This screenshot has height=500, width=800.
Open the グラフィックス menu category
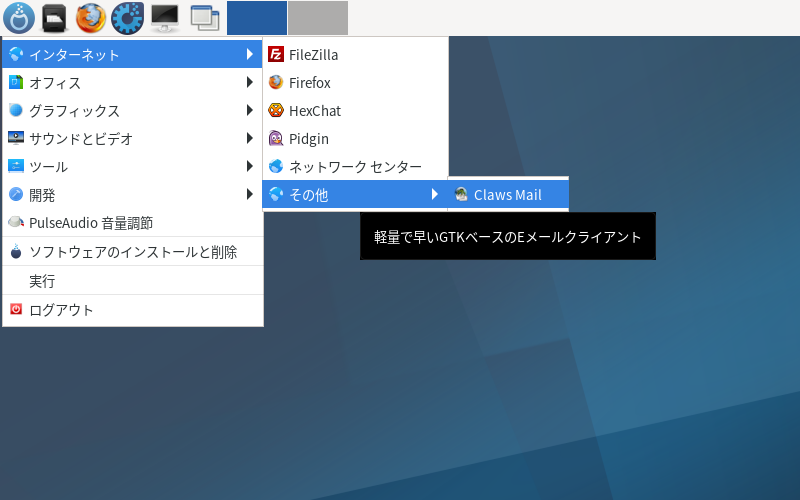(x=133, y=110)
